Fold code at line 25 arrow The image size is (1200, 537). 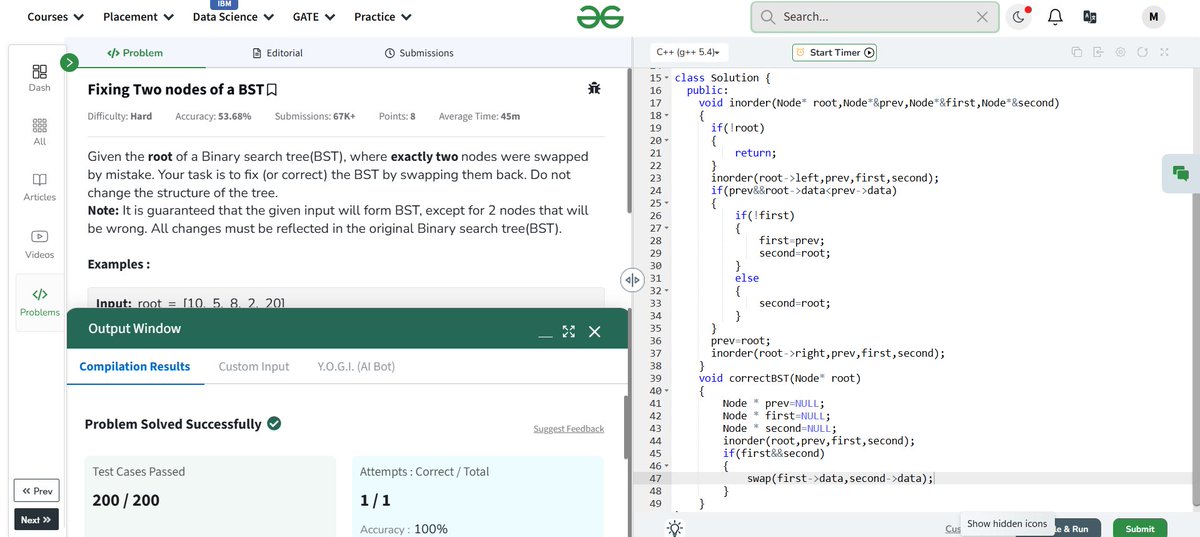point(667,203)
